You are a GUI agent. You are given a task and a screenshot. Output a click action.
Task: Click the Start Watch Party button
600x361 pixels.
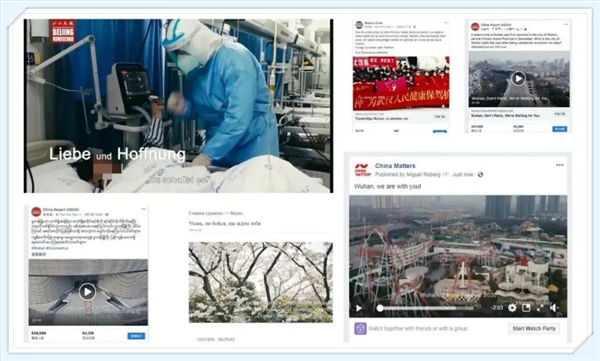pyautogui.click(x=534, y=328)
